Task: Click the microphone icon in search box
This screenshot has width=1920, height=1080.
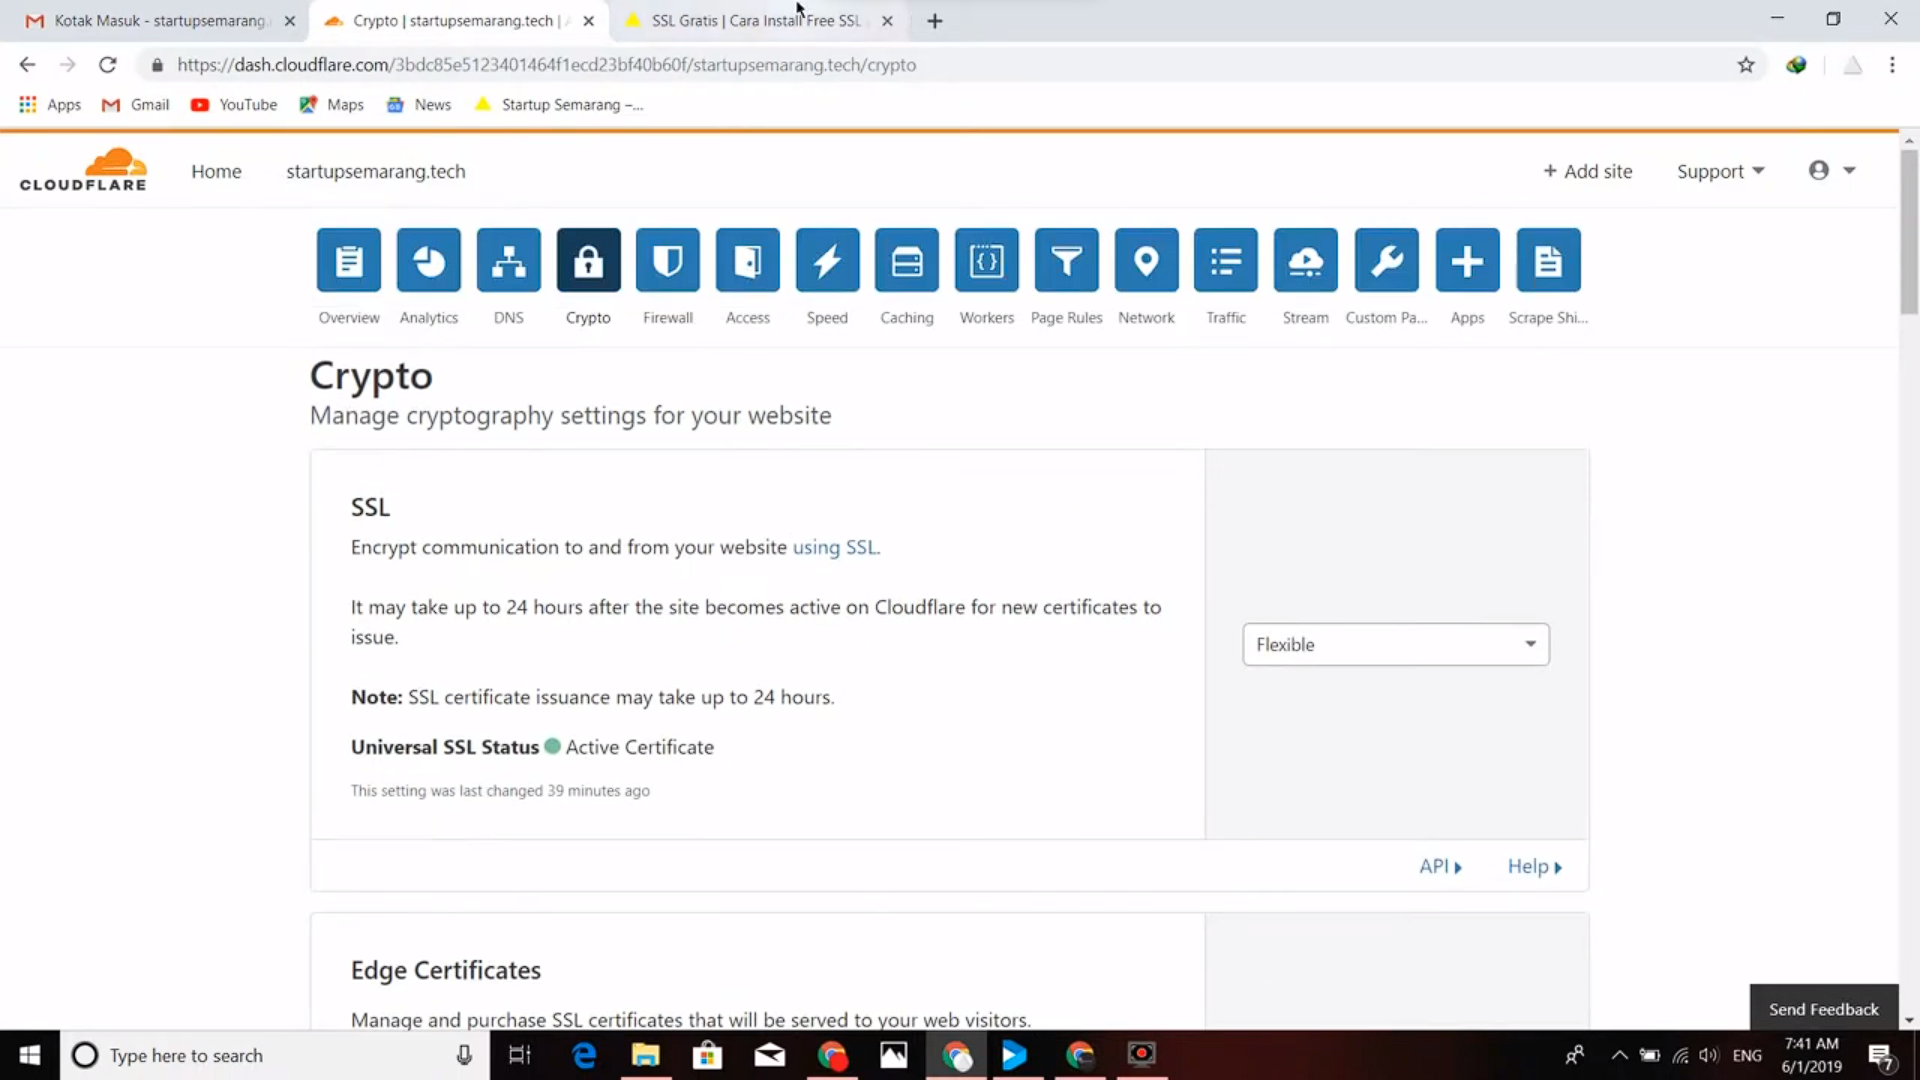Action: coord(464,1055)
